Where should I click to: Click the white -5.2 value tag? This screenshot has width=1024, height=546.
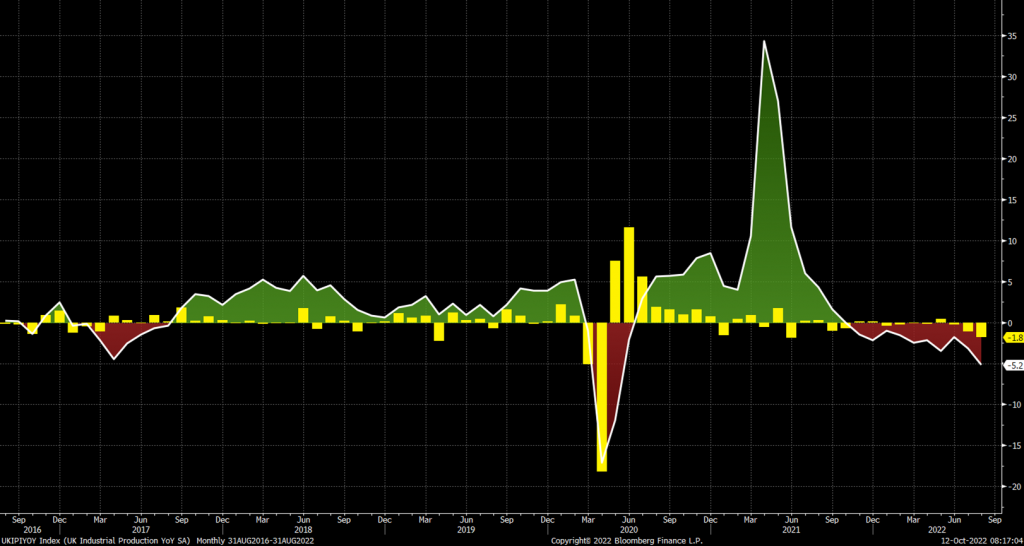click(1012, 366)
